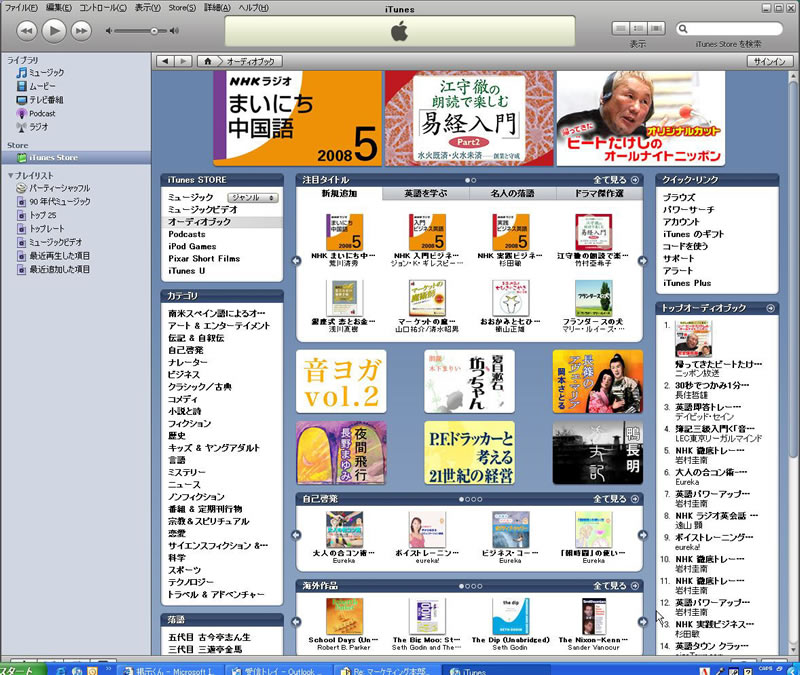Switch to album grid view button
This screenshot has width=800, height=675.
click(638, 29)
